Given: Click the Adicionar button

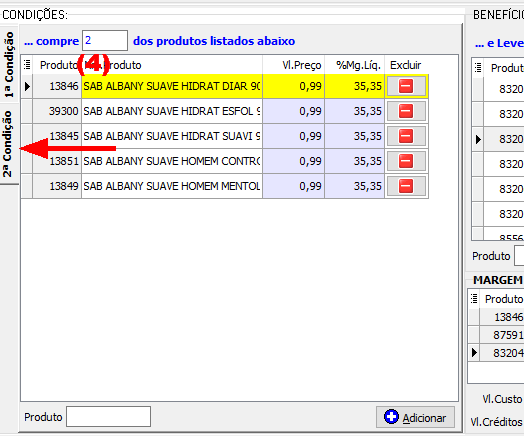Looking at the screenshot, I should pyautogui.click(x=415, y=417).
